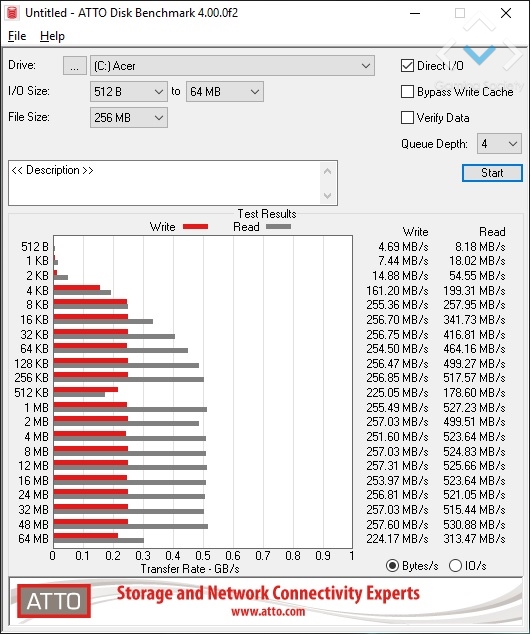Click the 48 MB row label
The image size is (530, 634).
pyautogui.click(x=34, y=524)
